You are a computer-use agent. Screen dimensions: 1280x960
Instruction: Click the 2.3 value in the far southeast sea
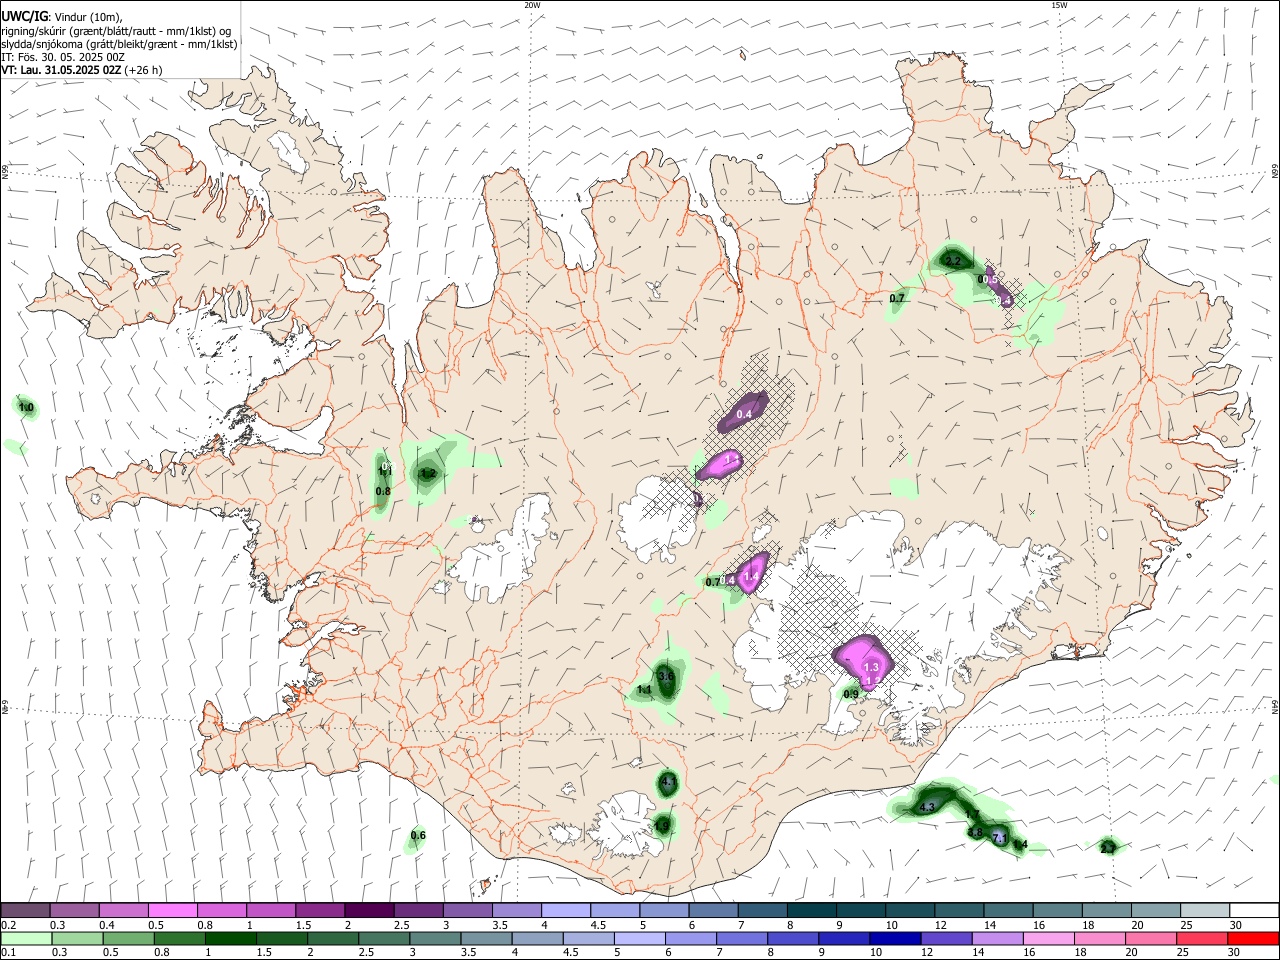[x=1107, y=848]
